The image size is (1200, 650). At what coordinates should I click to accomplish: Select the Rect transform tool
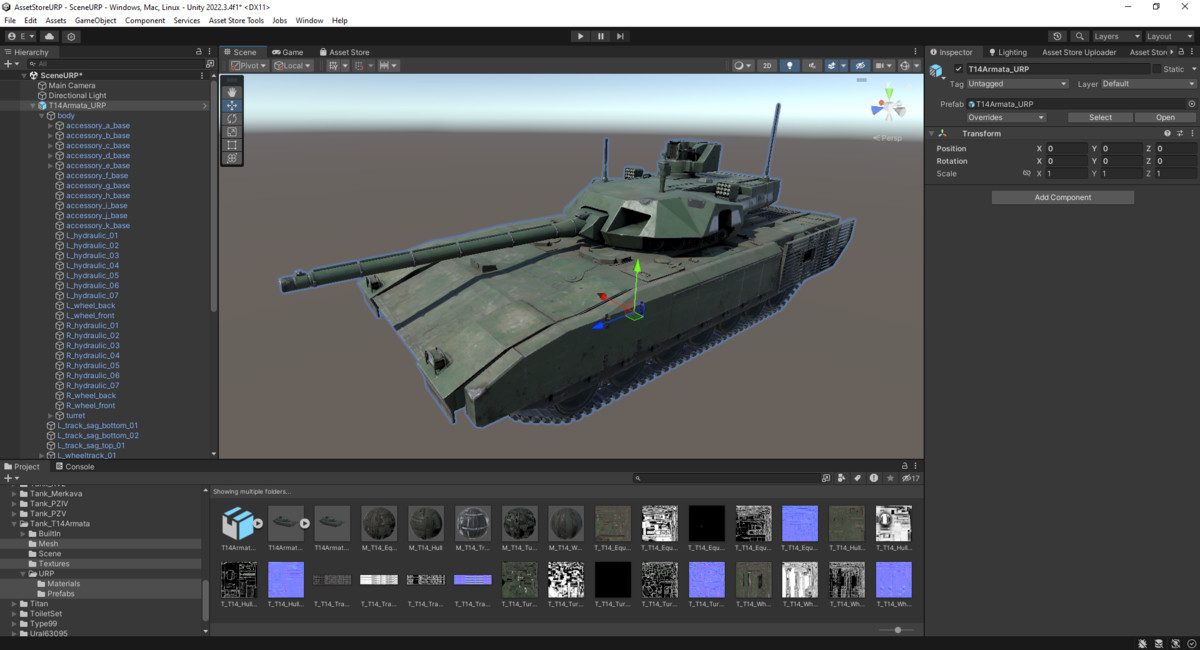[232, 144]
